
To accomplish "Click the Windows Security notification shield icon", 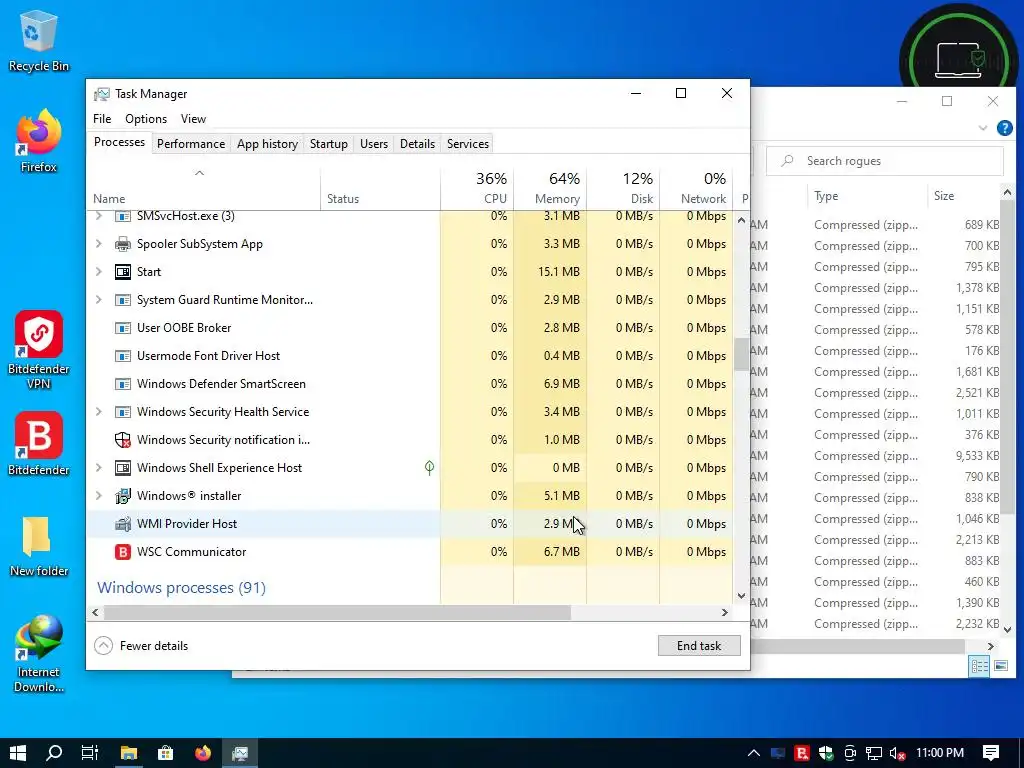I will [x=123, y=440].
